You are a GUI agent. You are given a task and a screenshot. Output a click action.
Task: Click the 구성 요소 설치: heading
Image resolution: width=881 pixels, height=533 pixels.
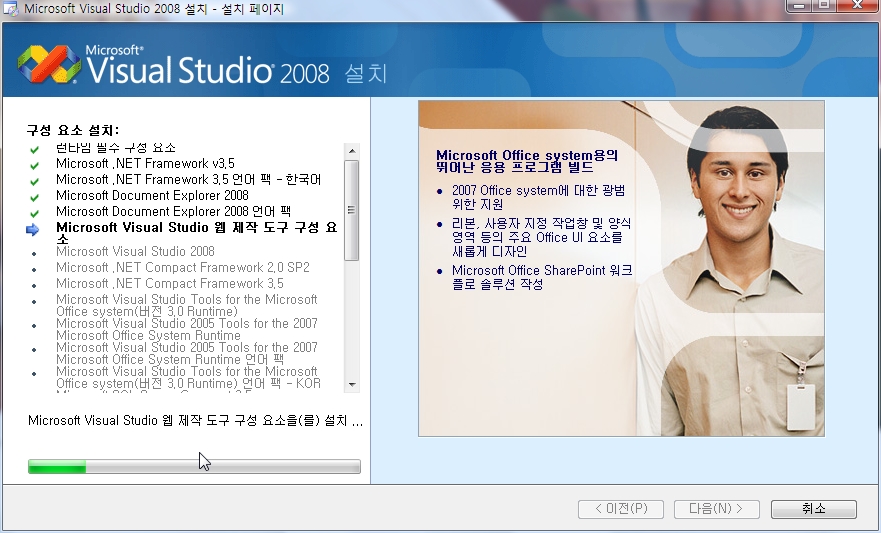[73, 130]
